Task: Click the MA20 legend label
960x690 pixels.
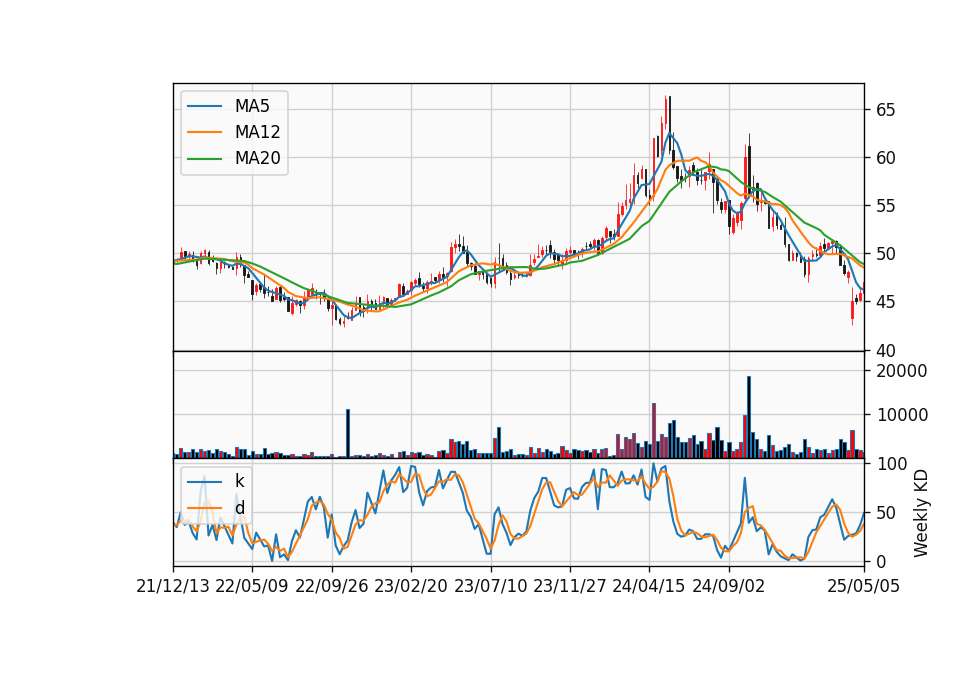Action: (258, 158)
